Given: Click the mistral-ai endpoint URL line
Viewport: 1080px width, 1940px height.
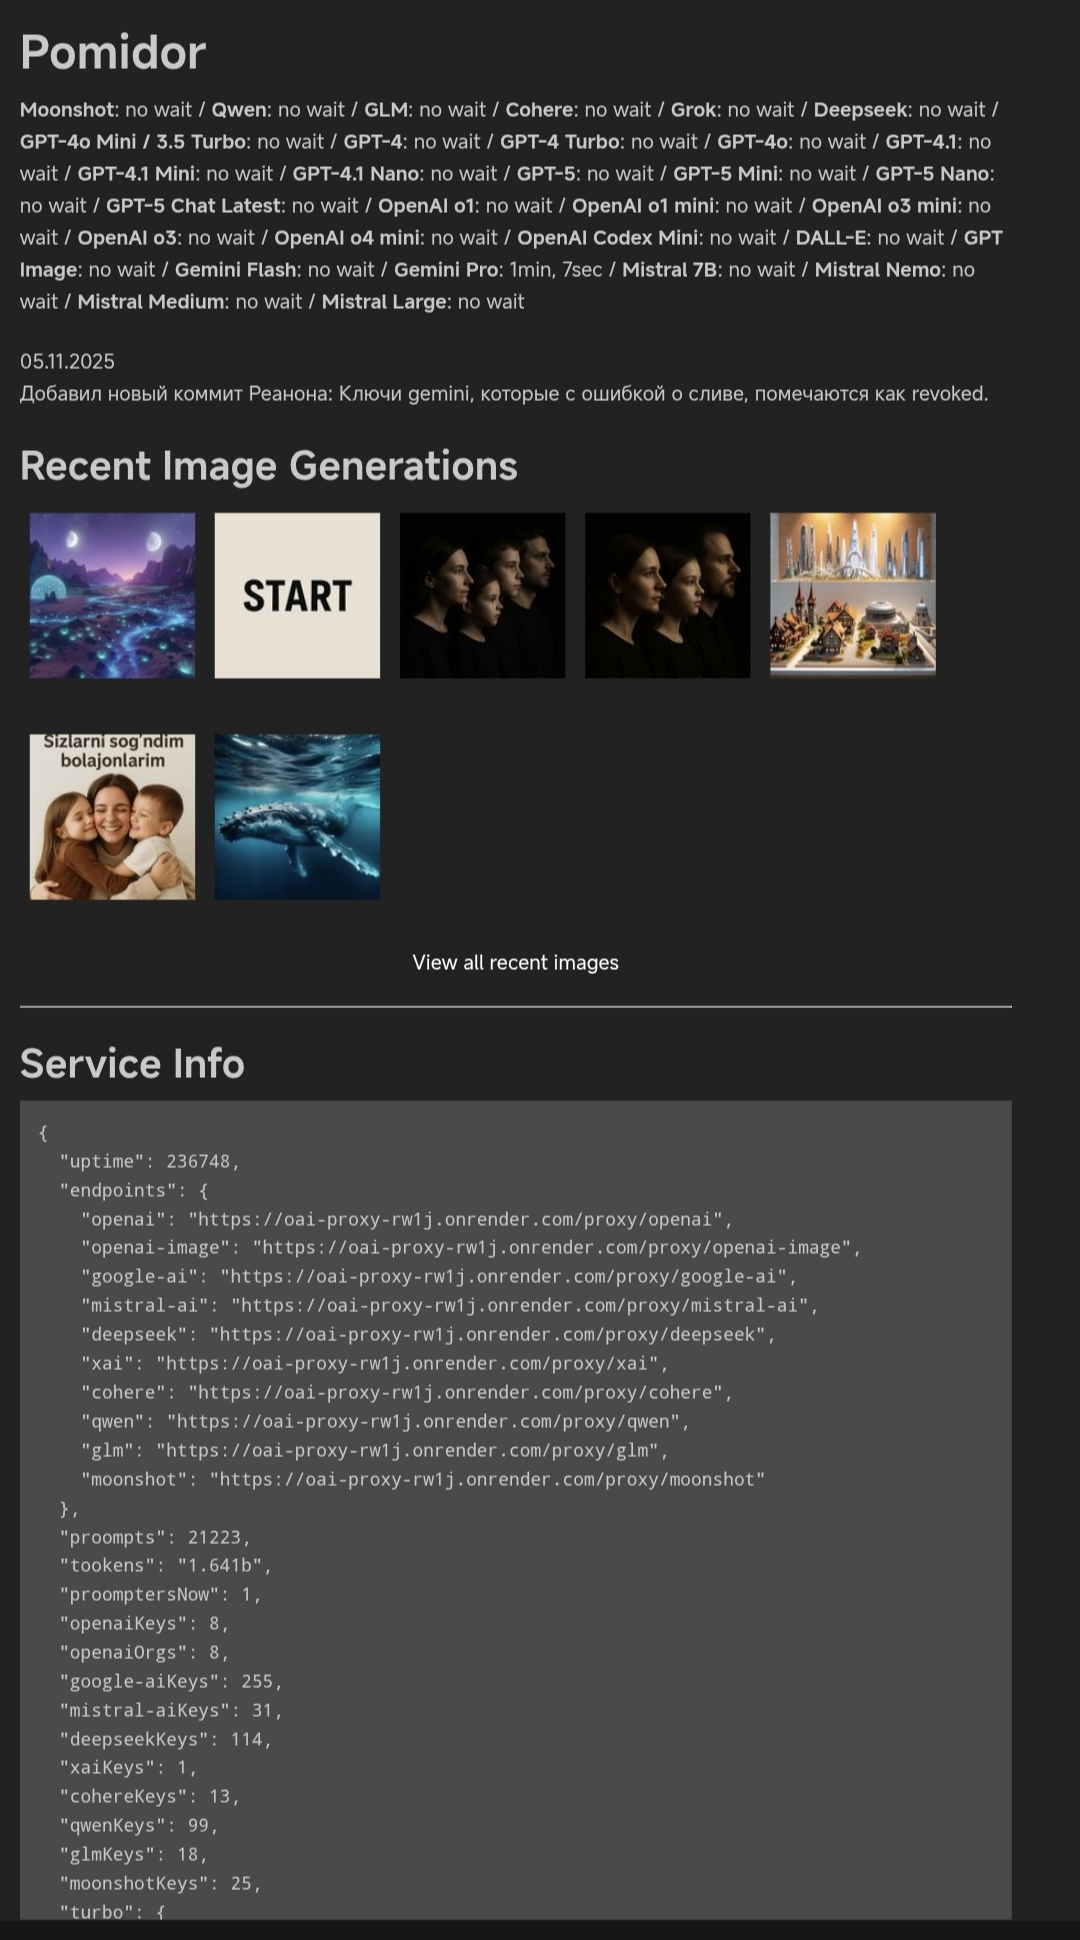Looking at the screenshot, I should pyautogui.click(x=450, y=1305).
